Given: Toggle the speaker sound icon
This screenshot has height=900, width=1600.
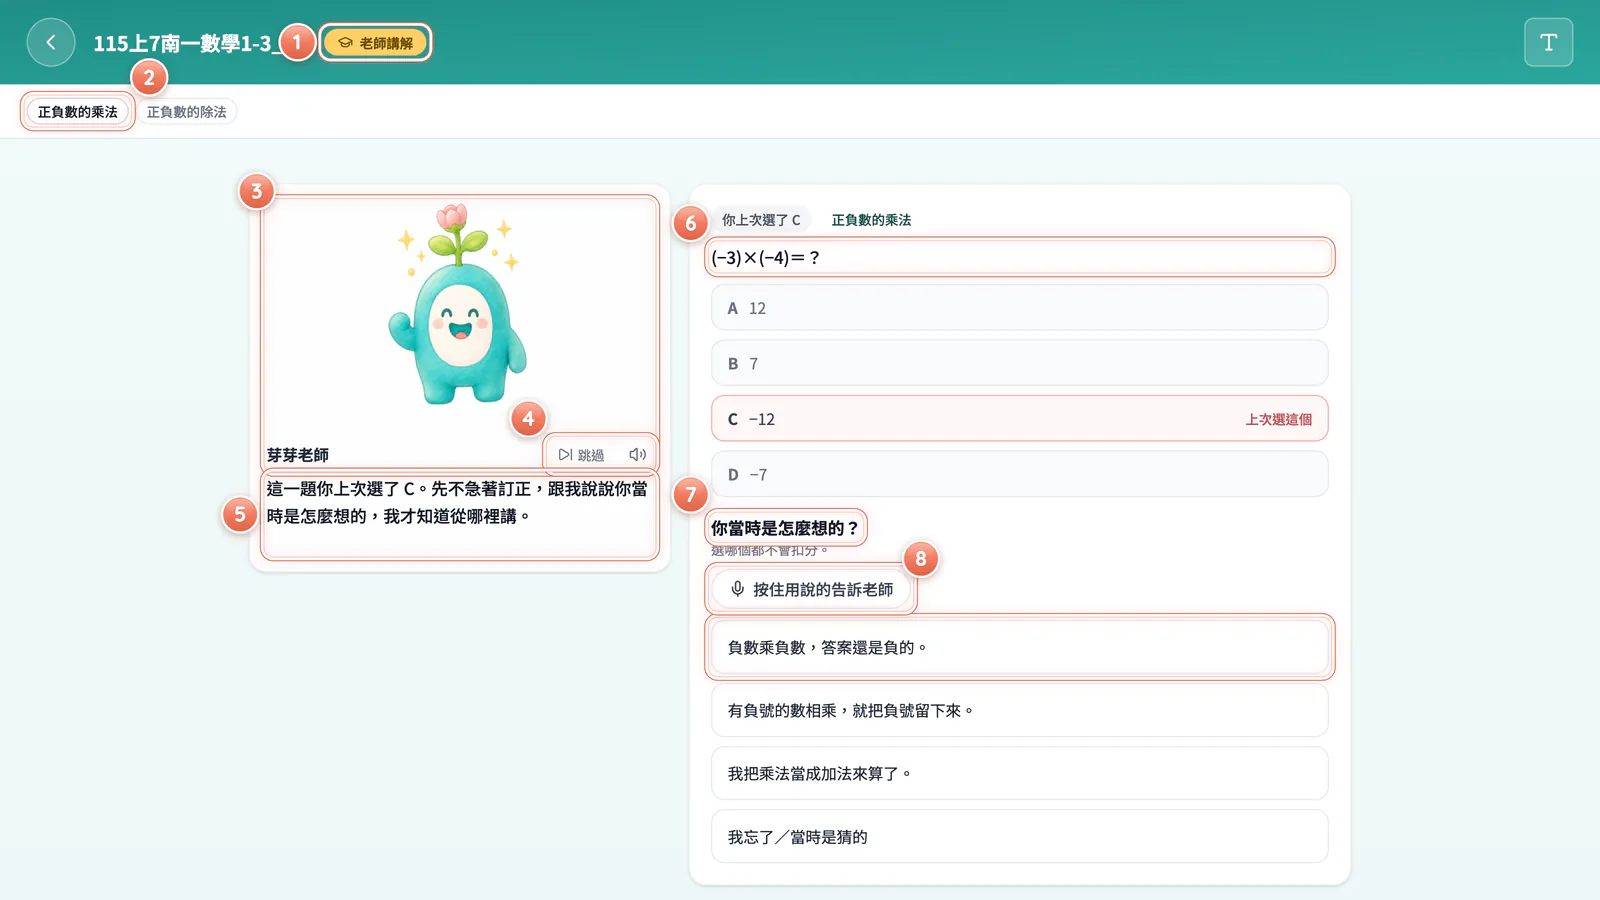Looking at the screenshot, I should tap(637, 455).
